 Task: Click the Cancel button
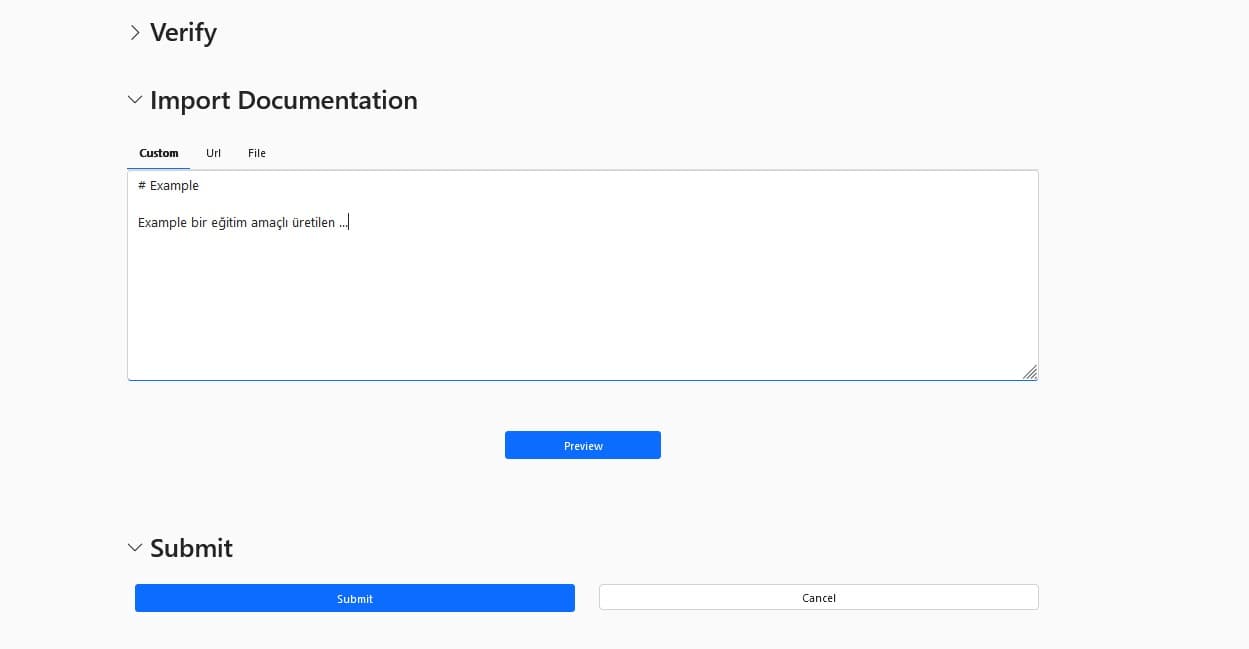tap(818, 597)
